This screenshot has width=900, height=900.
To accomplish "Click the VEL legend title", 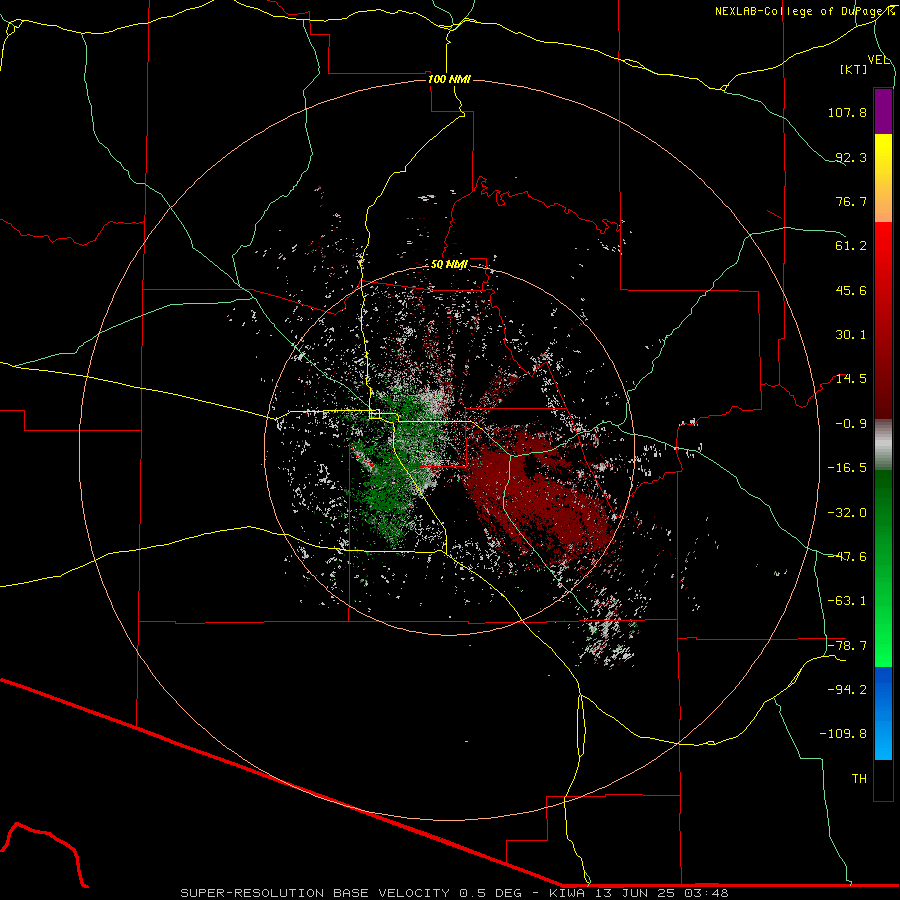I will 879,60.
